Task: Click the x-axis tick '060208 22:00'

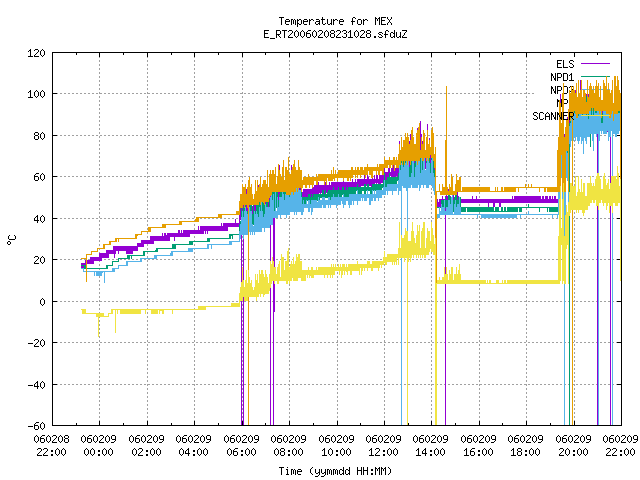Action: (x=52, y=446)
